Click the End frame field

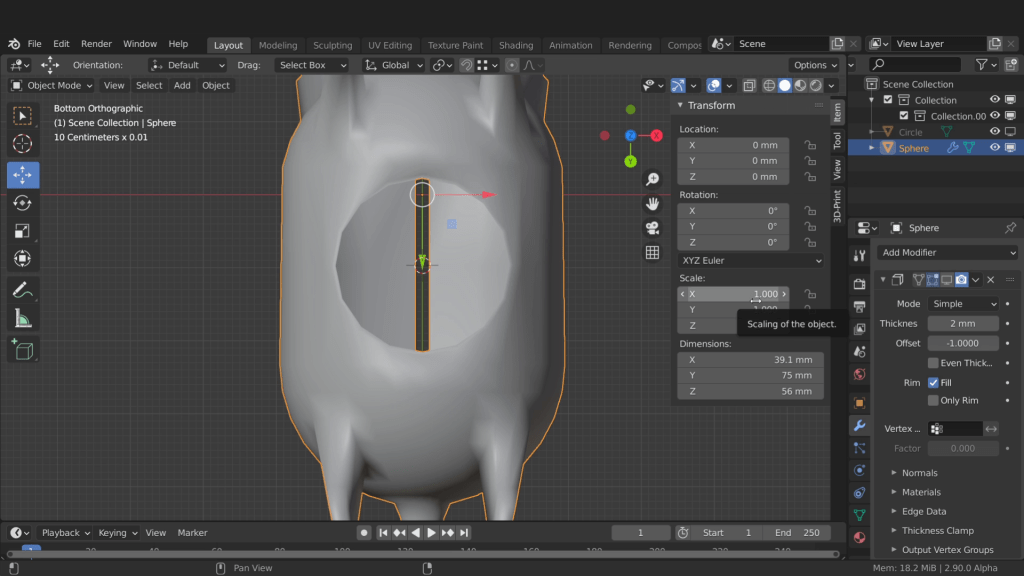click(x=797, y=533)
